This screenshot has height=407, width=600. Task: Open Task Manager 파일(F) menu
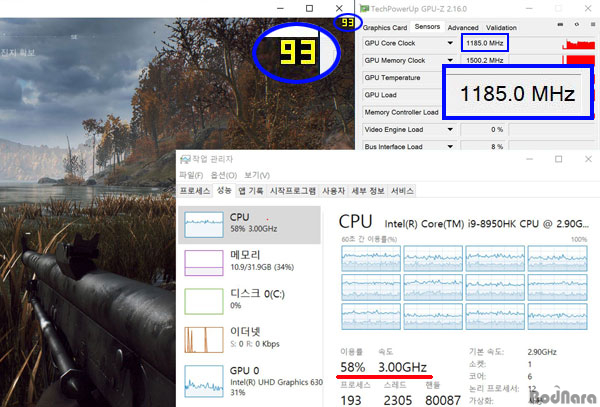191,175
